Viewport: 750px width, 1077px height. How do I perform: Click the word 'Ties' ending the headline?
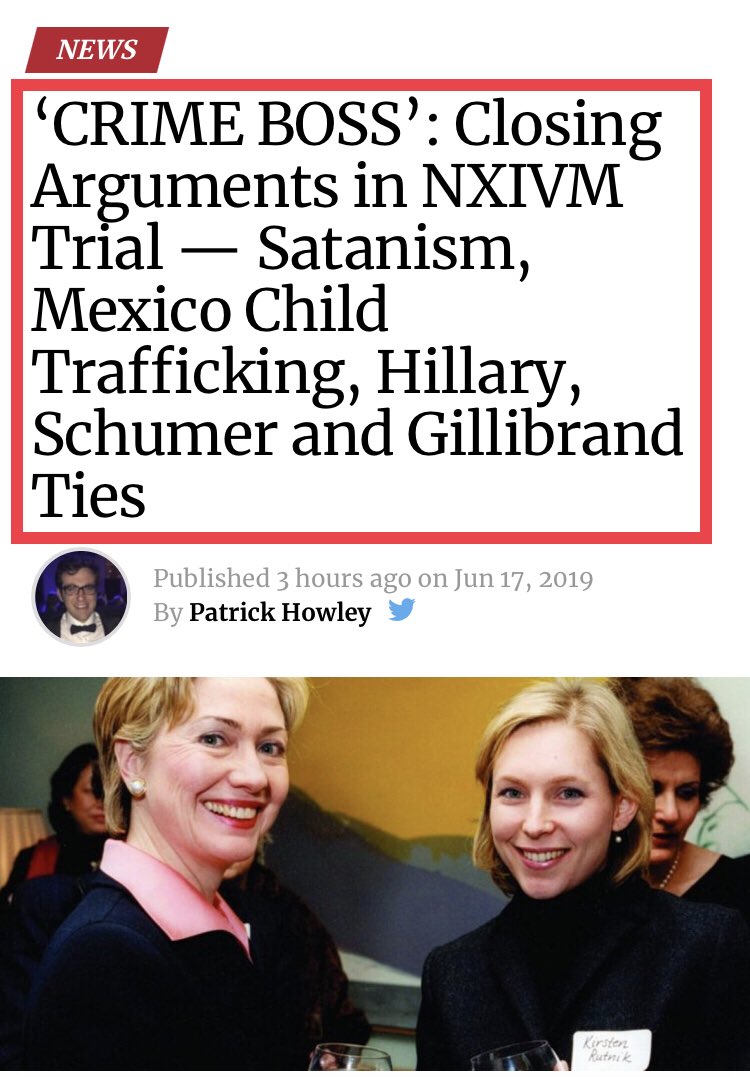(88, 495)
